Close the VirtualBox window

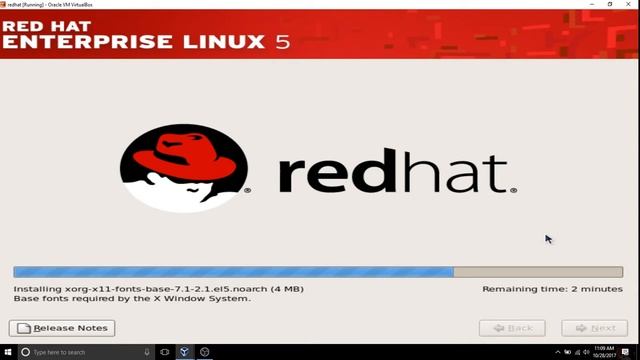click(x=629, y=4)
